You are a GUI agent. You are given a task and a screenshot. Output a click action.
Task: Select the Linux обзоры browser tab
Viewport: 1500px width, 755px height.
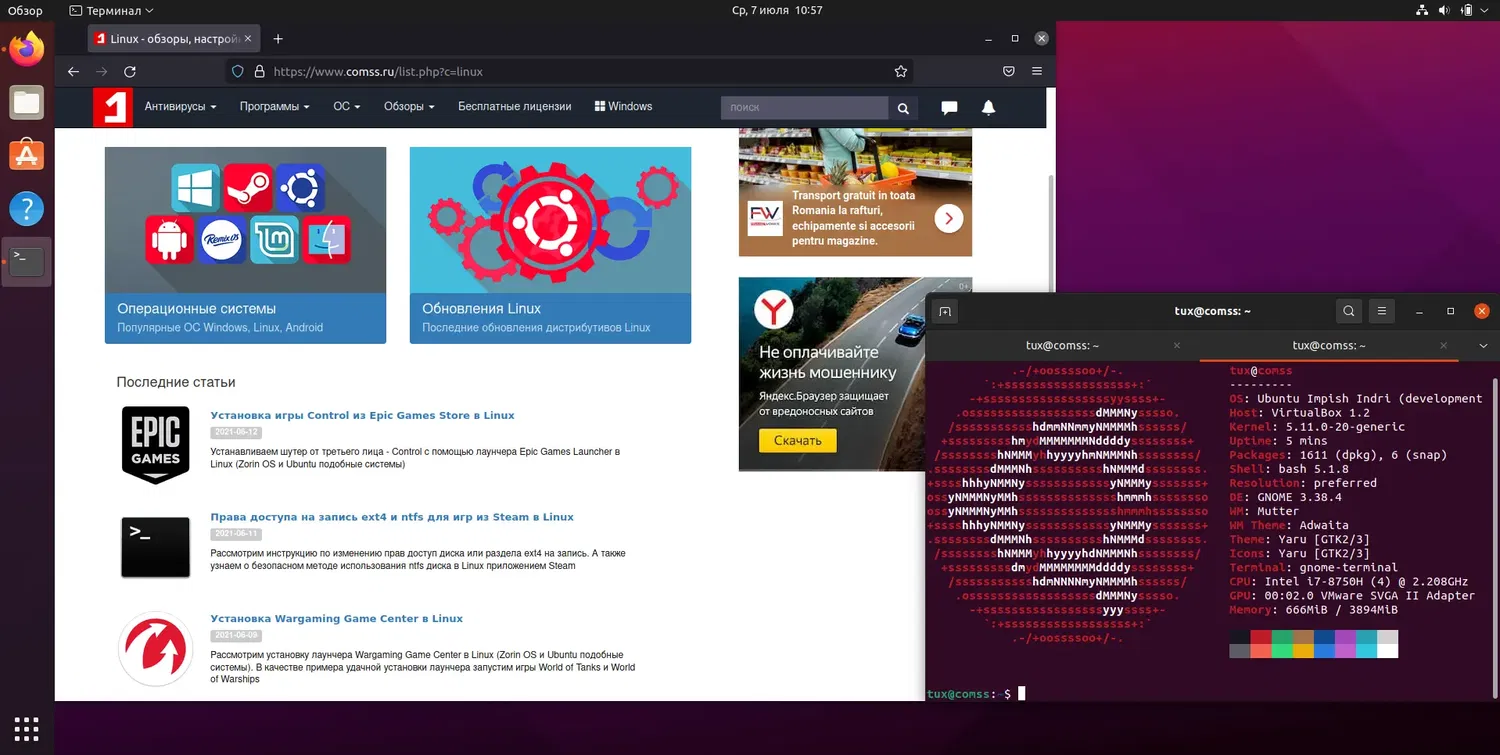pos(174,39)
